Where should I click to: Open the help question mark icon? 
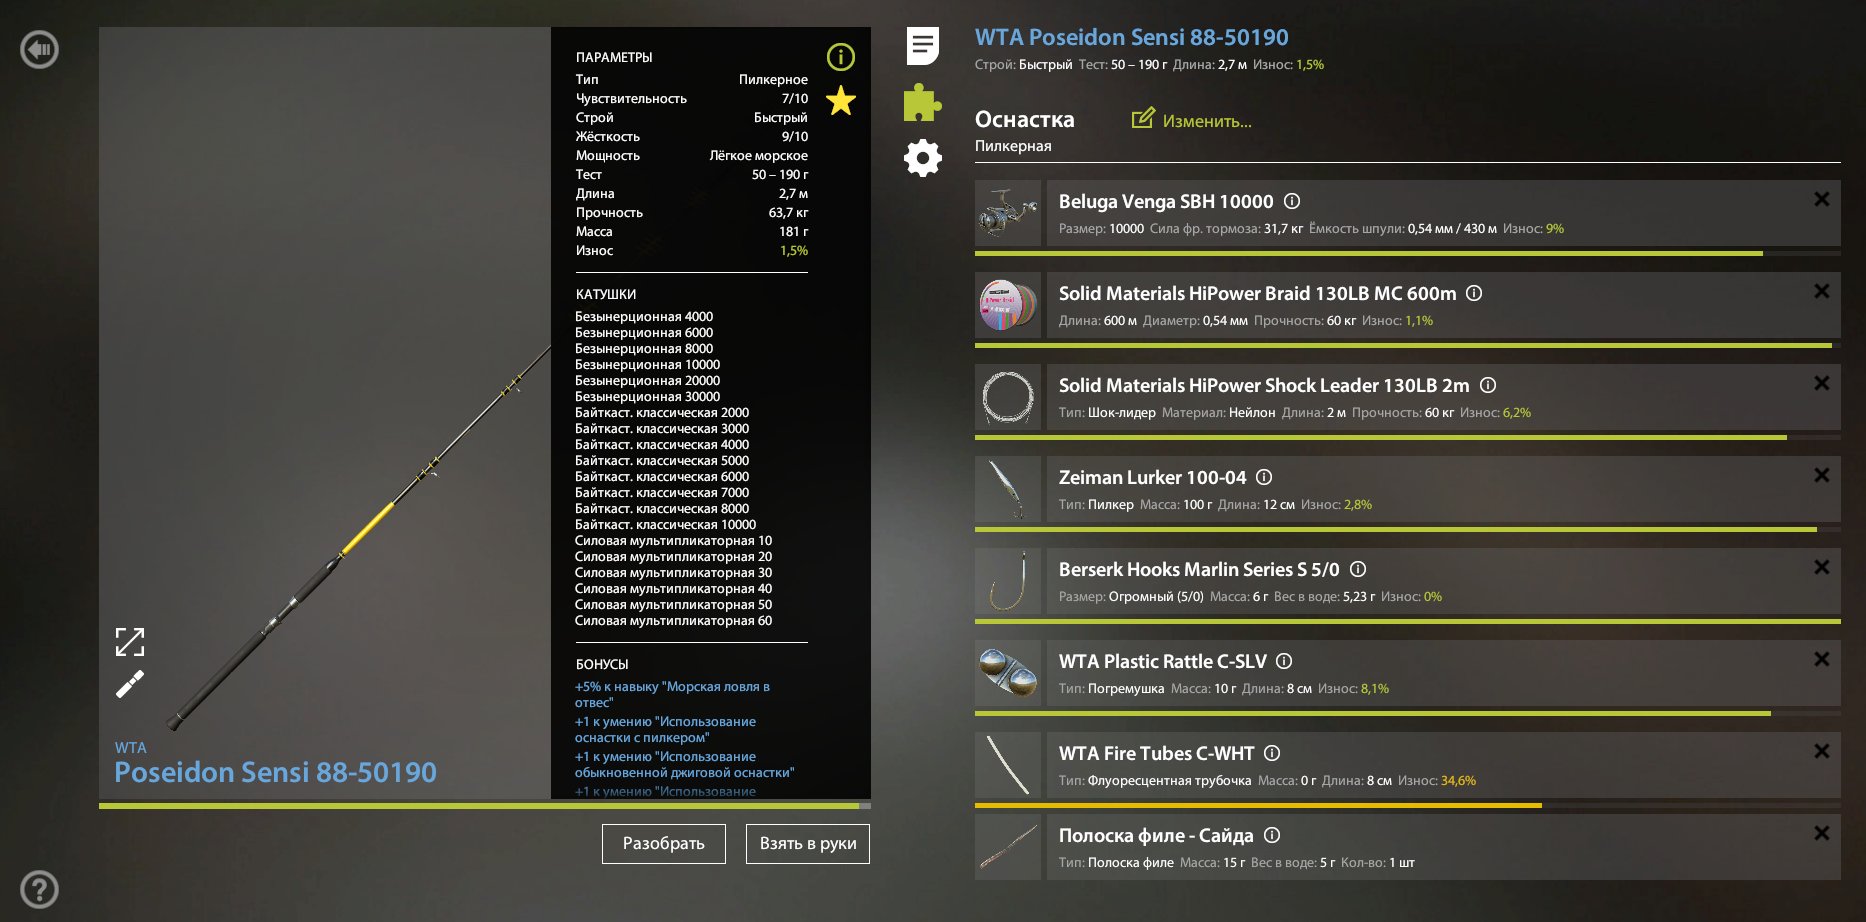[x=40, y=889]
